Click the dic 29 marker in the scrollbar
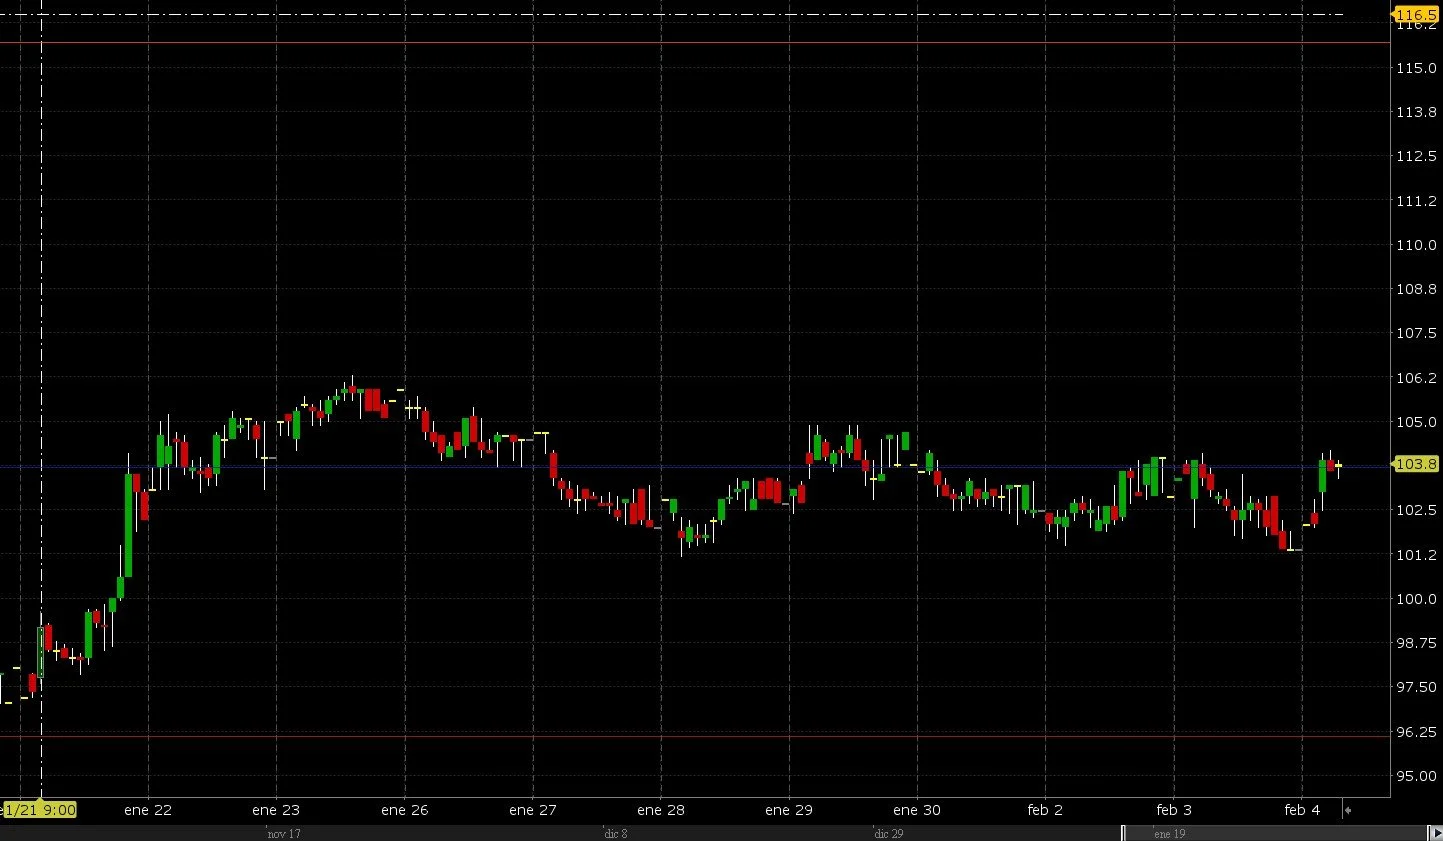 pos(889,833)
